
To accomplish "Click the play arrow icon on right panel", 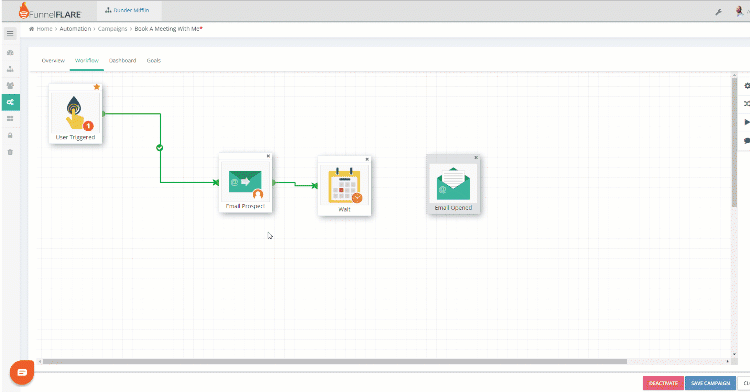I will click(747, 122).
